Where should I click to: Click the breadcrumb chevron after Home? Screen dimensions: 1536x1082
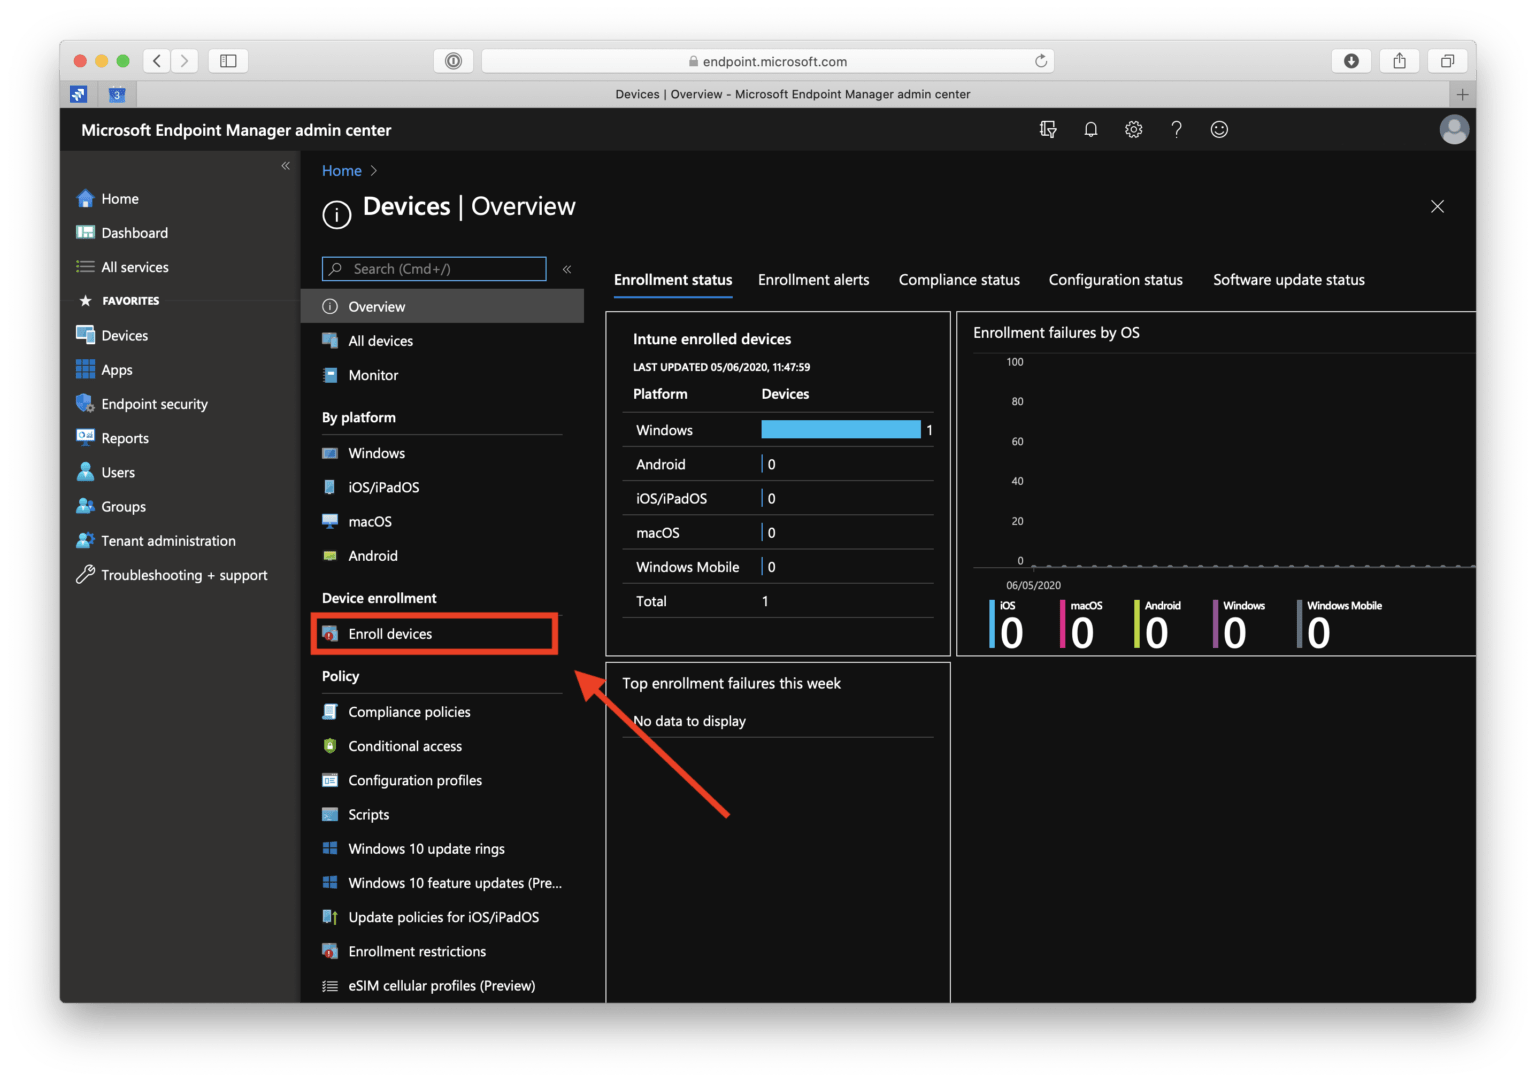point(374,171)
